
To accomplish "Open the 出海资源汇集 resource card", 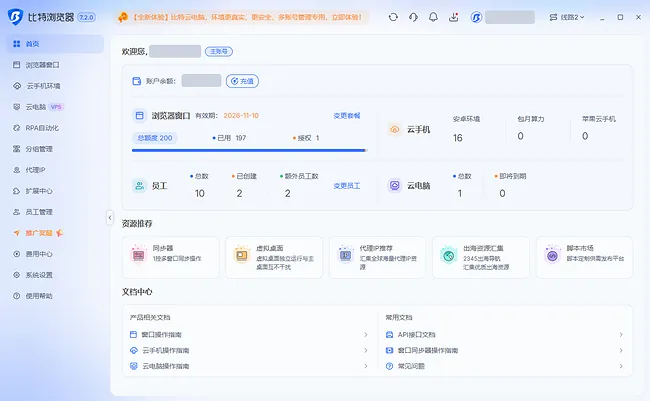I will (481, 258).
